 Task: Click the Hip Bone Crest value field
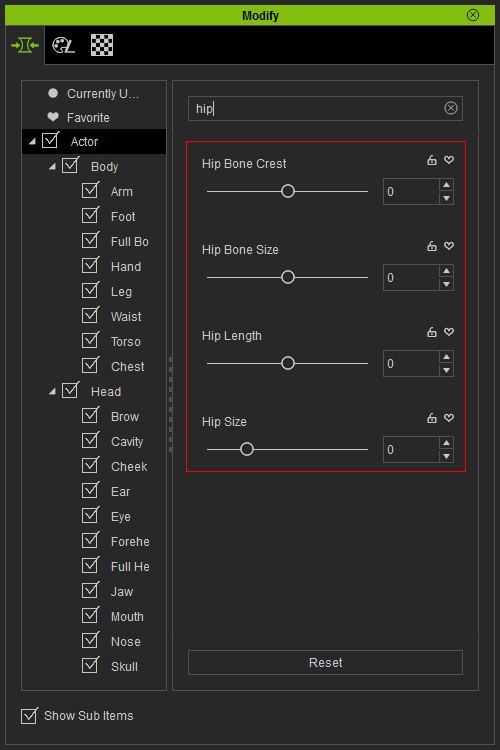pyautogui.click(x=411, y=192)
